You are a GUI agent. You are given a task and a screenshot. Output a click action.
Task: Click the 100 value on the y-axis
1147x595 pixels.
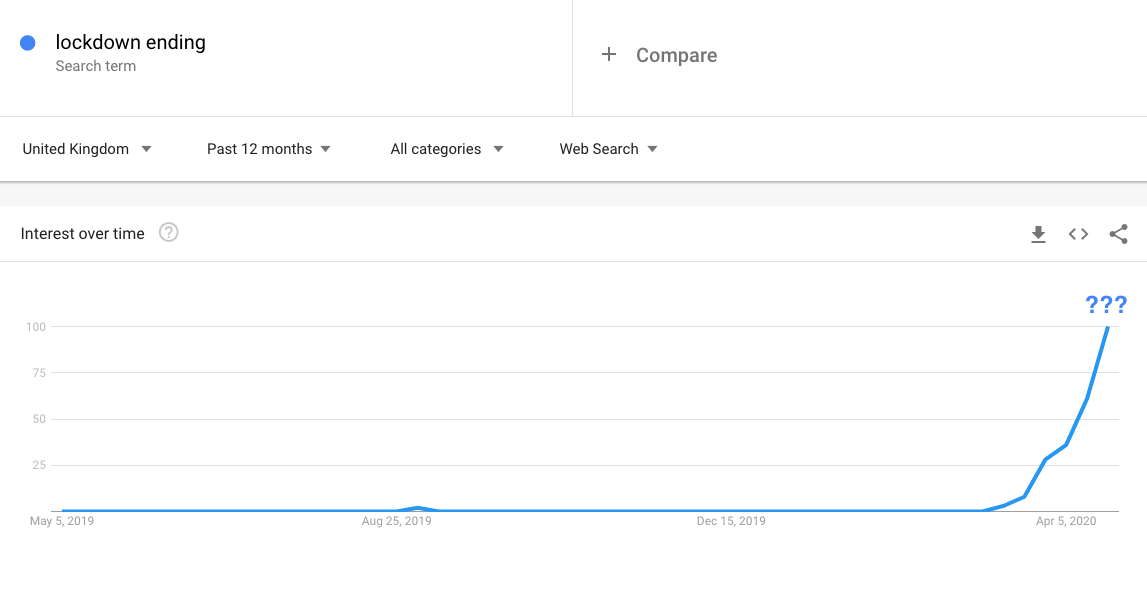tap(37, 327)
